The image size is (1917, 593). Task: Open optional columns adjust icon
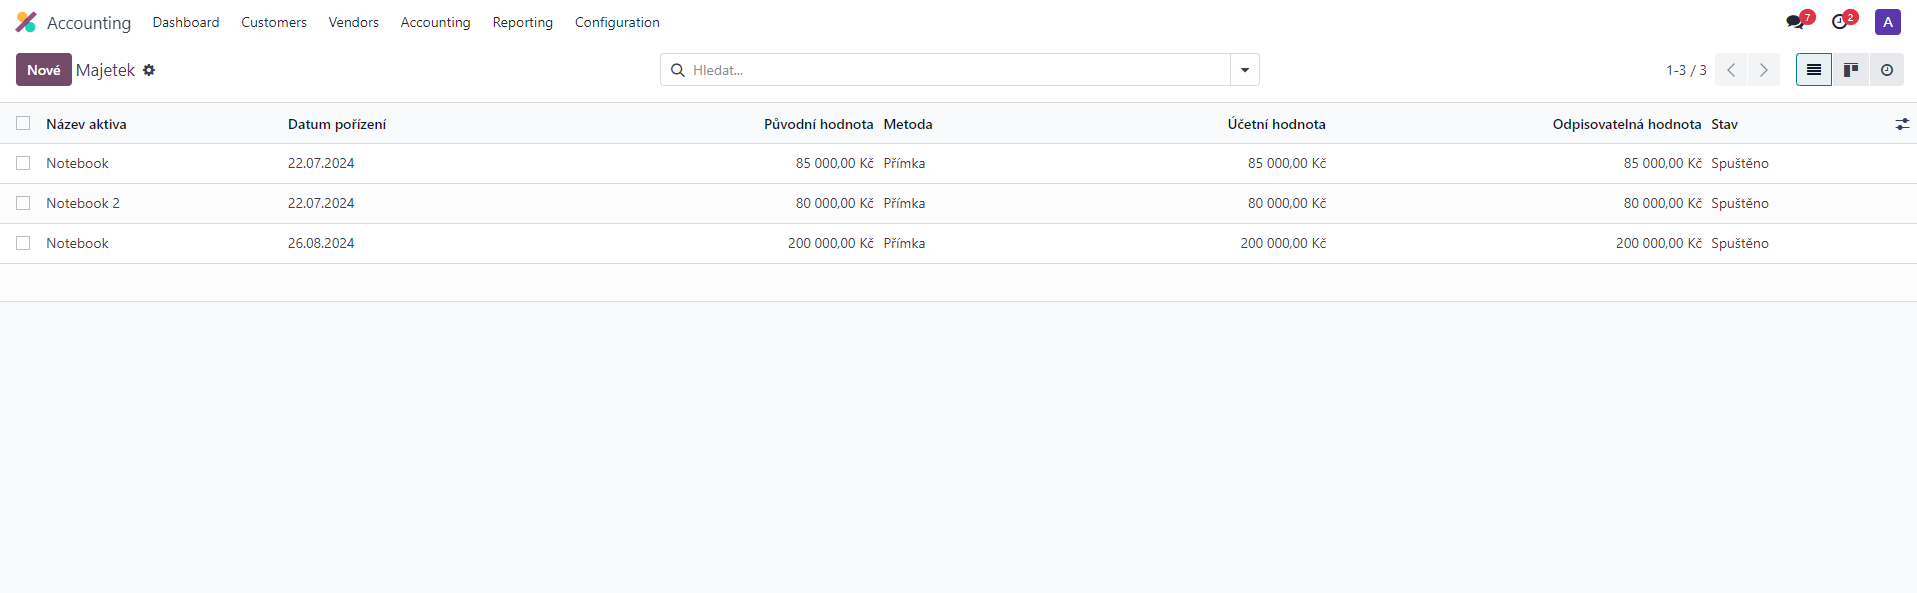(1902, 124)
